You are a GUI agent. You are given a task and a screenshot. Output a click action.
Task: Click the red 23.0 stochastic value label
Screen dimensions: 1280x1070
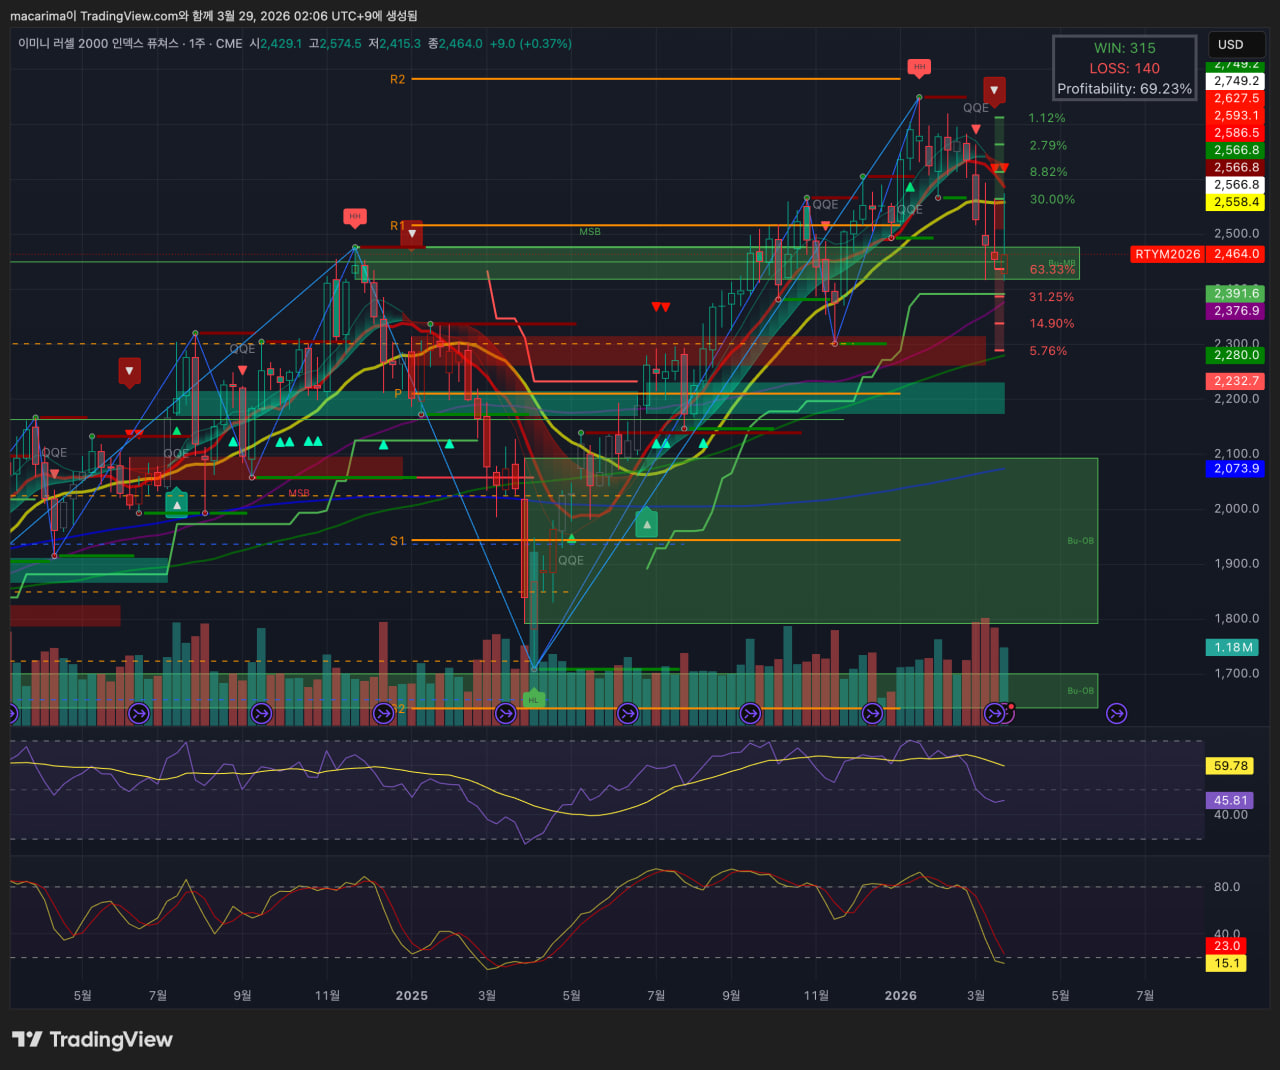point(1227,945)
